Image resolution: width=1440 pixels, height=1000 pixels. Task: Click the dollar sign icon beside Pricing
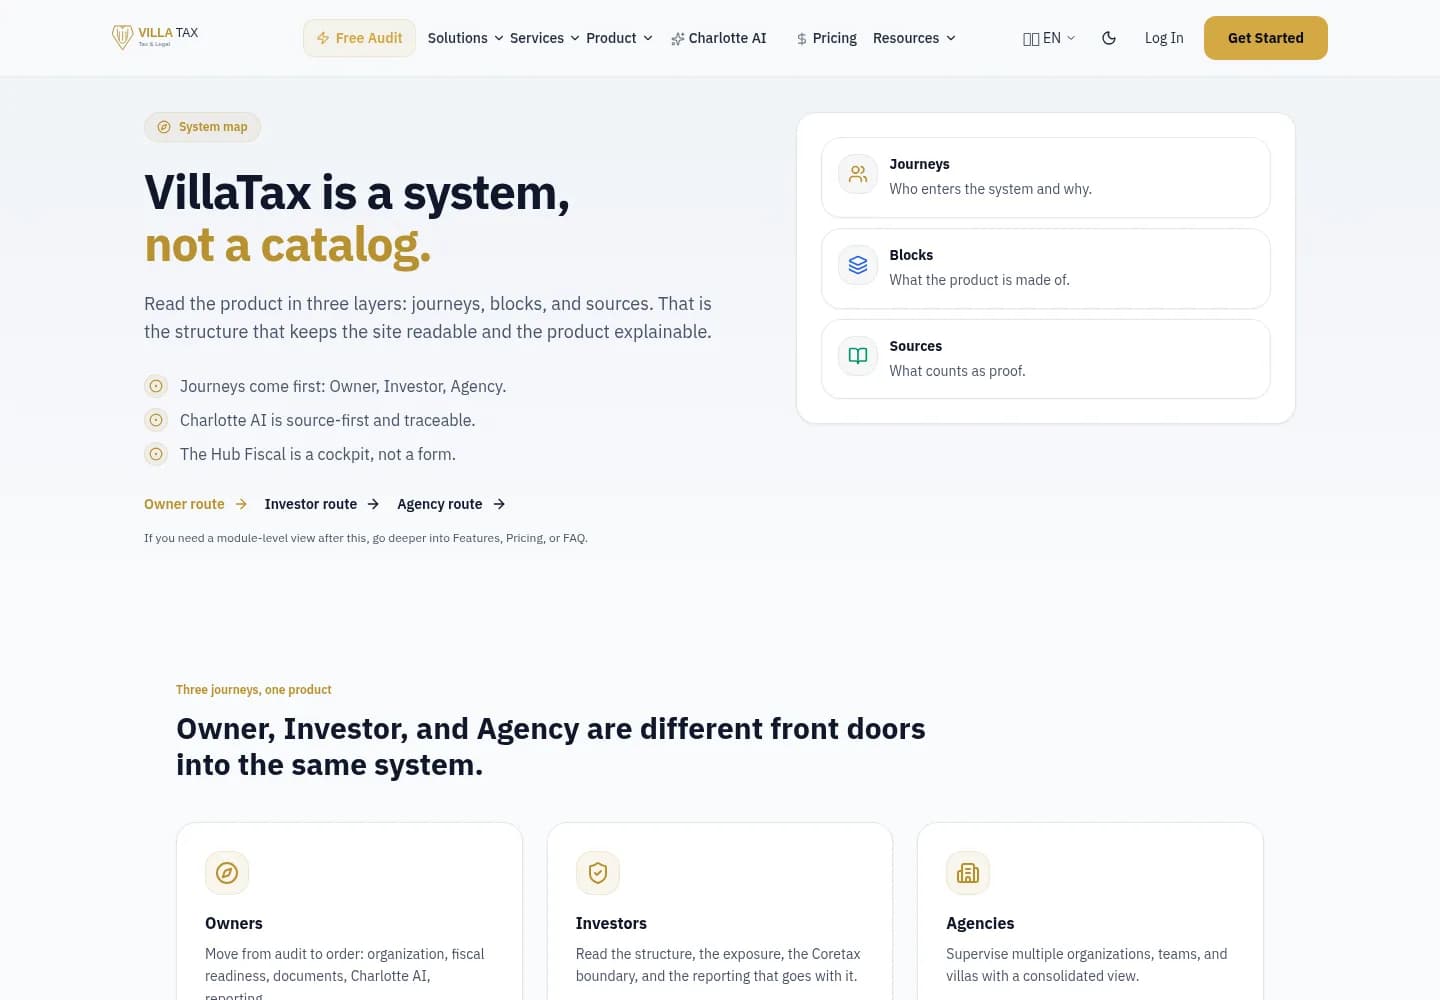click(802, 39)
